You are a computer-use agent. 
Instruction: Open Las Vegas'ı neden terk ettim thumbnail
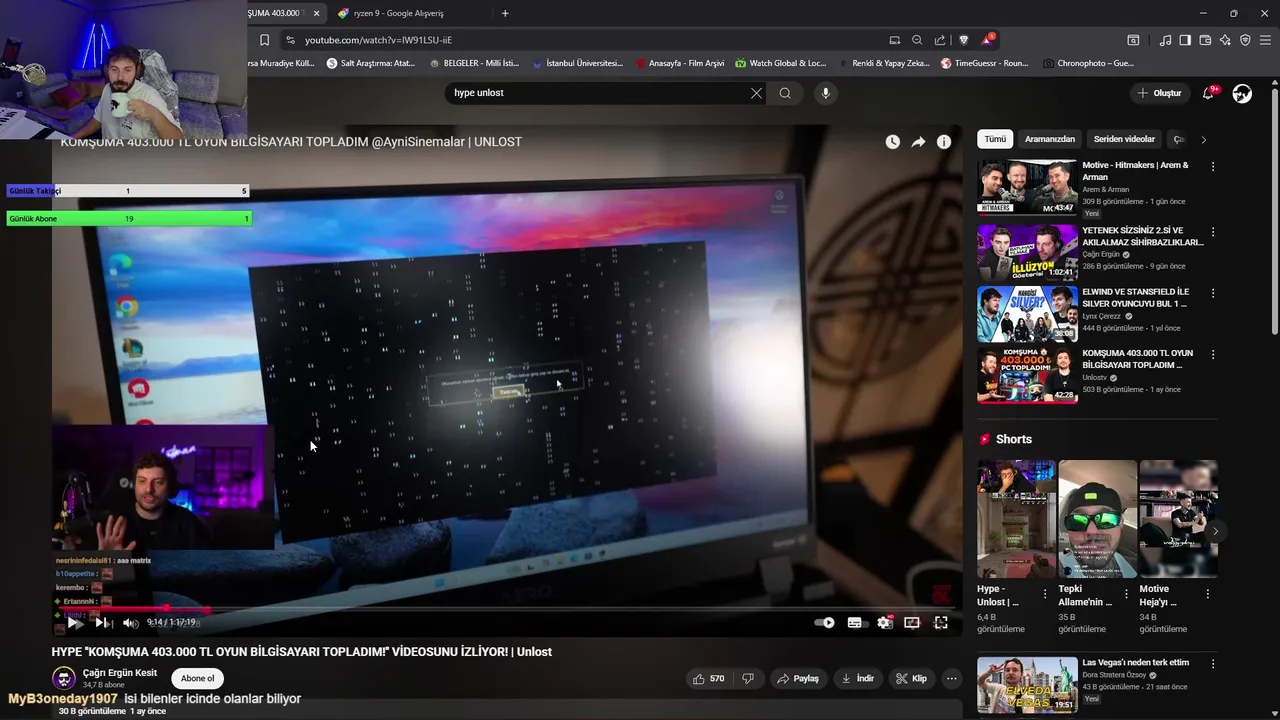[1027, 684]
